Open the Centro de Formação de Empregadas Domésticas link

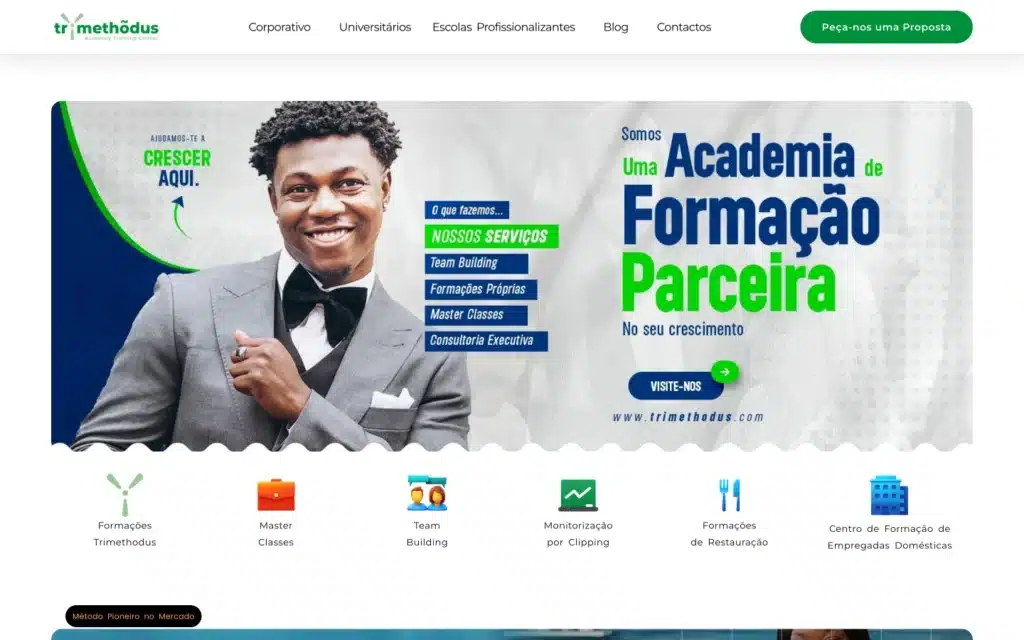pos(889,537)
